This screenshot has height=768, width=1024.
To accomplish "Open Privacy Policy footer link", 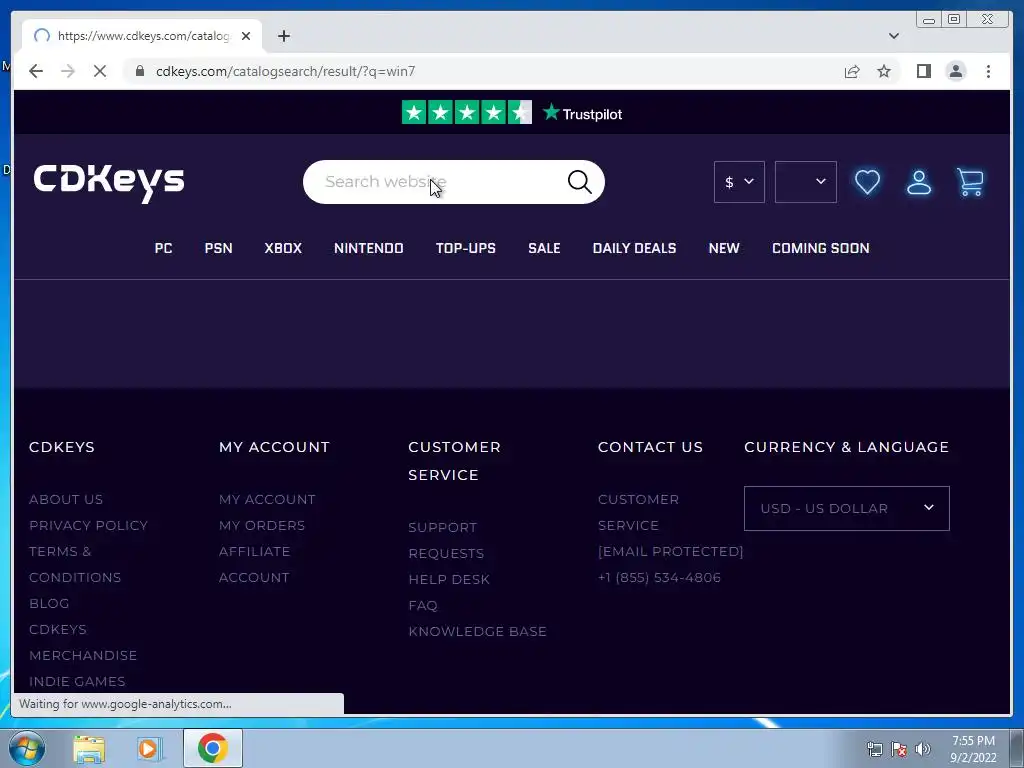I will pos(88,526).
